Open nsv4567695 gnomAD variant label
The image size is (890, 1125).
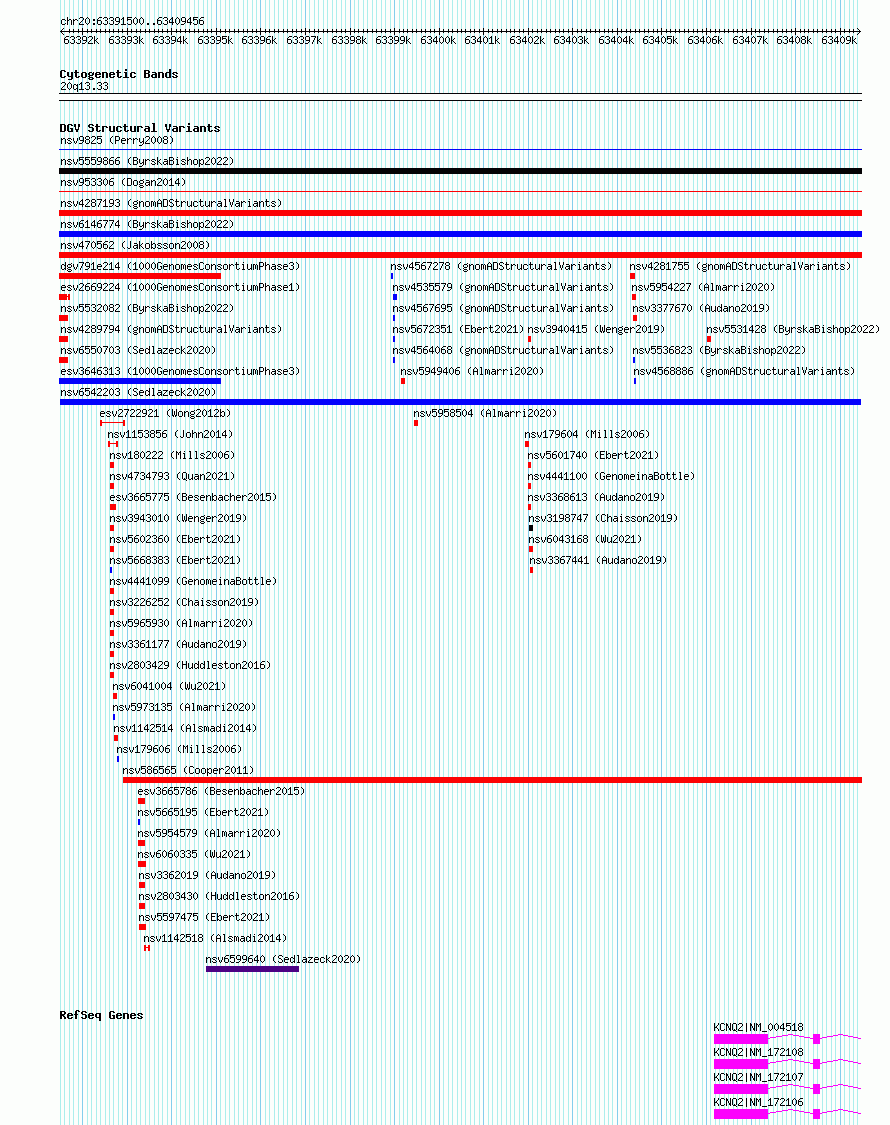503,308
